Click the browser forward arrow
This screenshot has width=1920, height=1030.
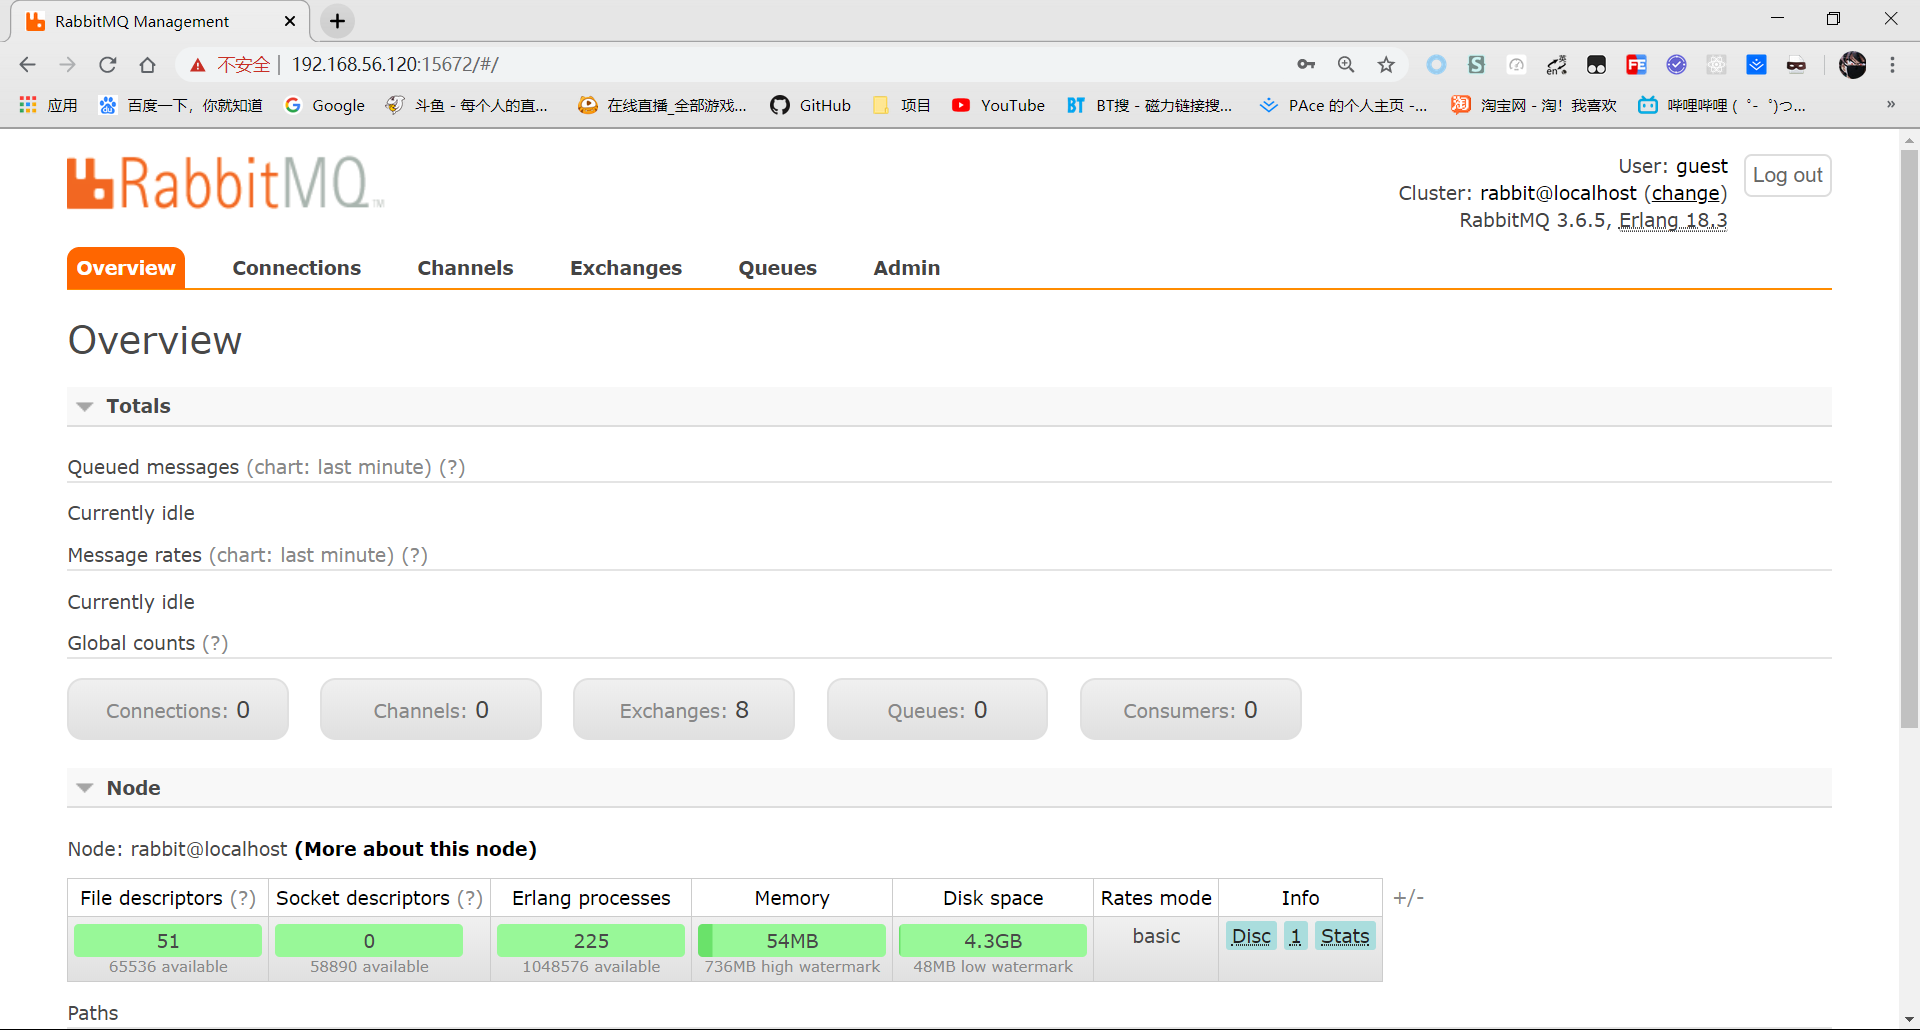point(67,65)
